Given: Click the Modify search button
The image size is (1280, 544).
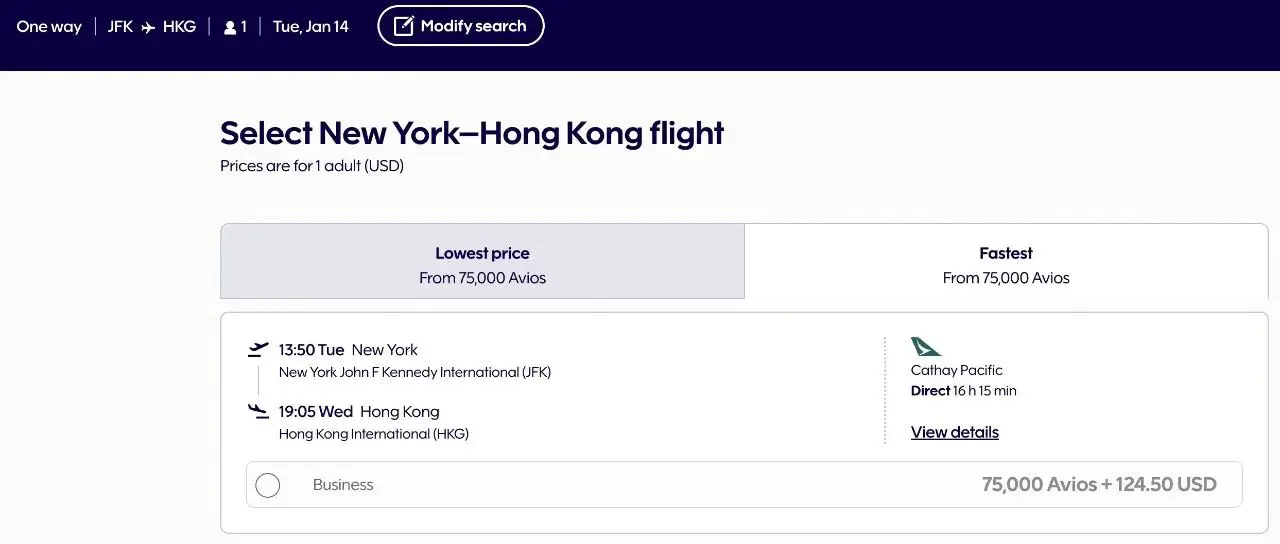Looking at the screenshot, I should point(461,26).
